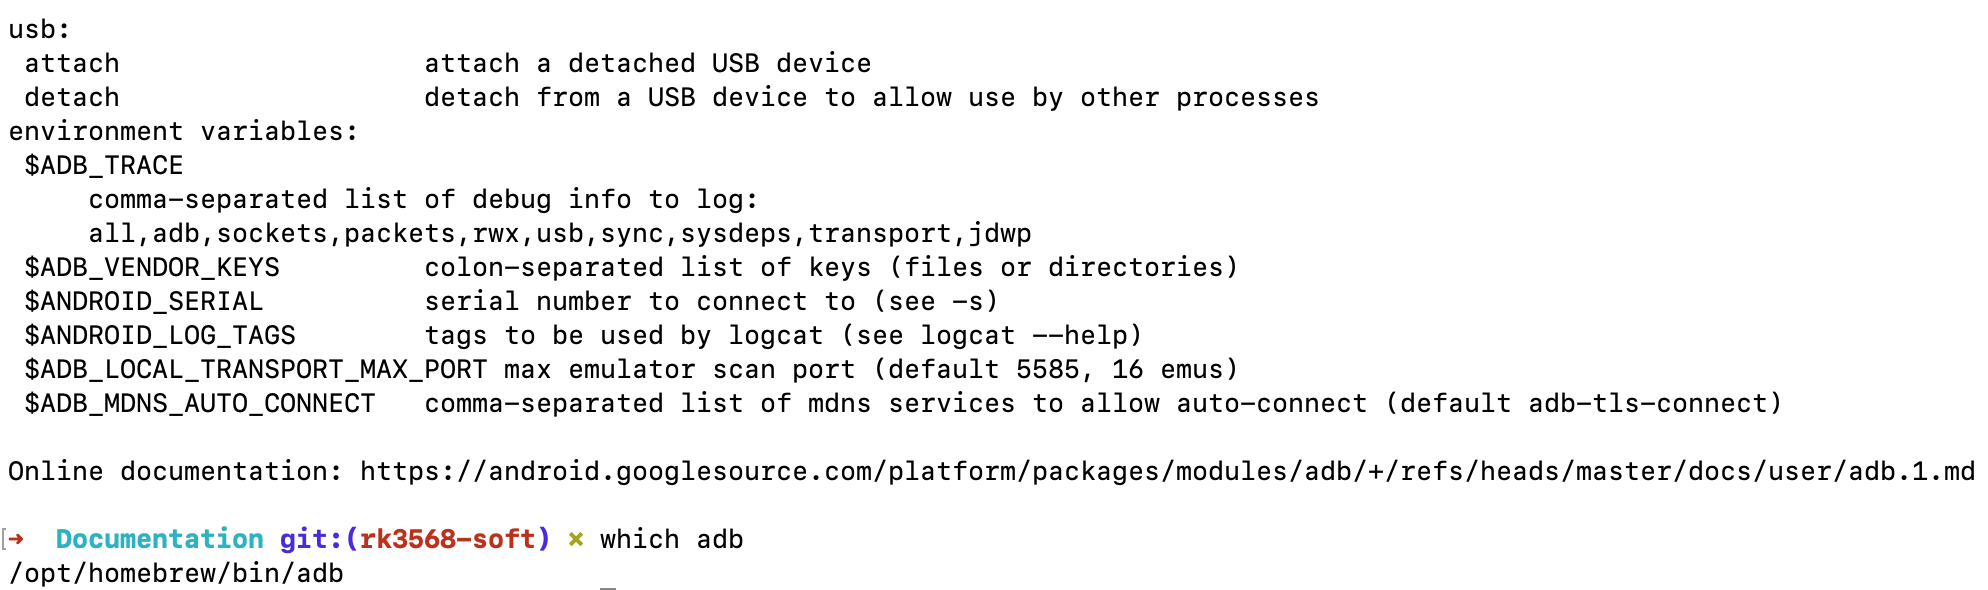Click the 'detach' usb command
The width and height of the screenshot is (1988, 590).
pyautogui.click(x=72, y=97)
